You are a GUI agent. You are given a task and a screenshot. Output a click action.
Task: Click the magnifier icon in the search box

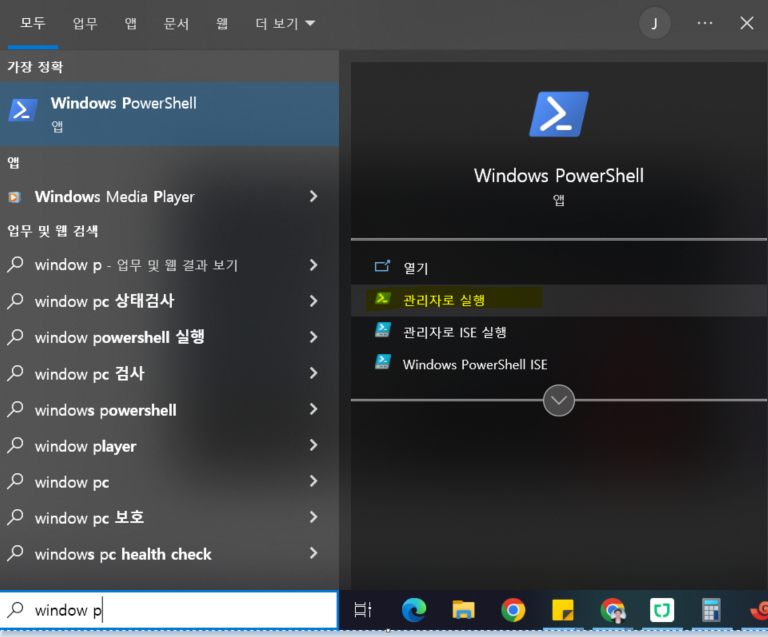tap(15, 610)
